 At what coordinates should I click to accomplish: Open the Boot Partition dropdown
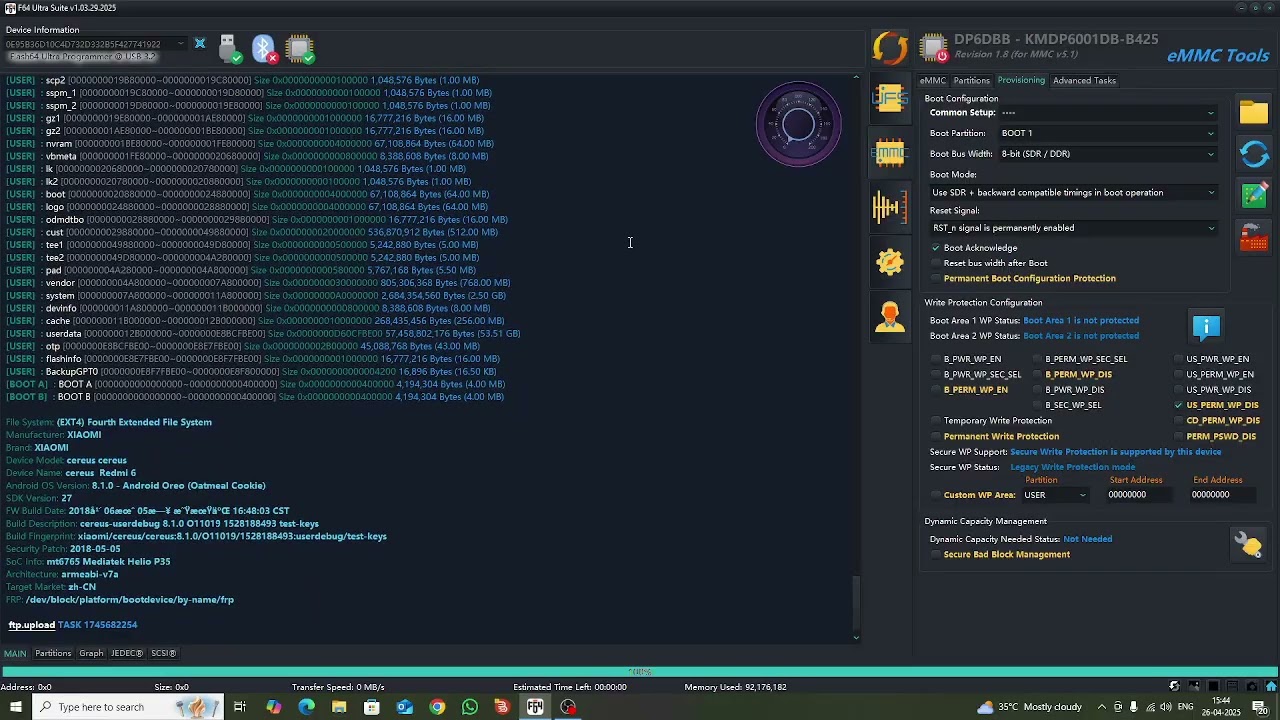1109,133
